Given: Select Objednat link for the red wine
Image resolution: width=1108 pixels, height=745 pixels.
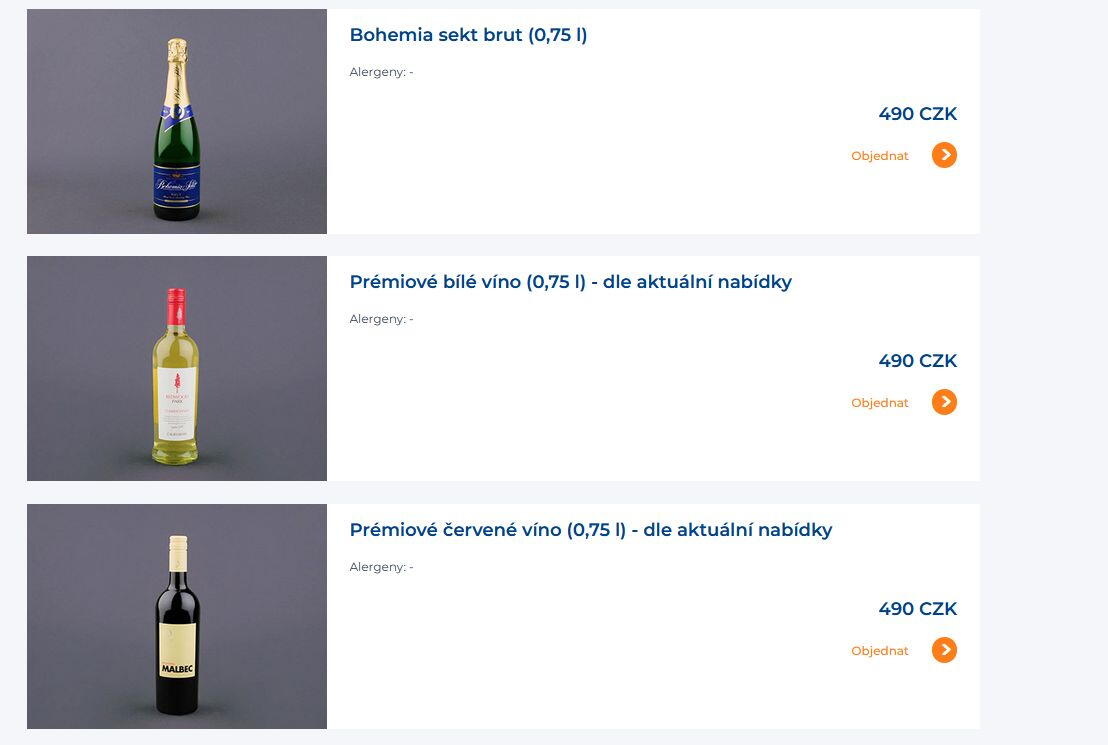Looking at the screenshot, I should click(880, 651).
